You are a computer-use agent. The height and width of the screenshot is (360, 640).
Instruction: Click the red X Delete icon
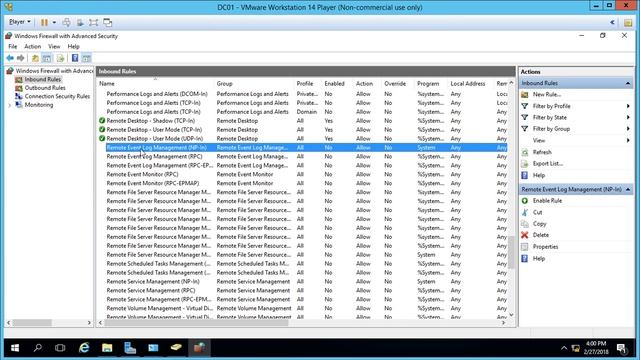pos(525,235)
